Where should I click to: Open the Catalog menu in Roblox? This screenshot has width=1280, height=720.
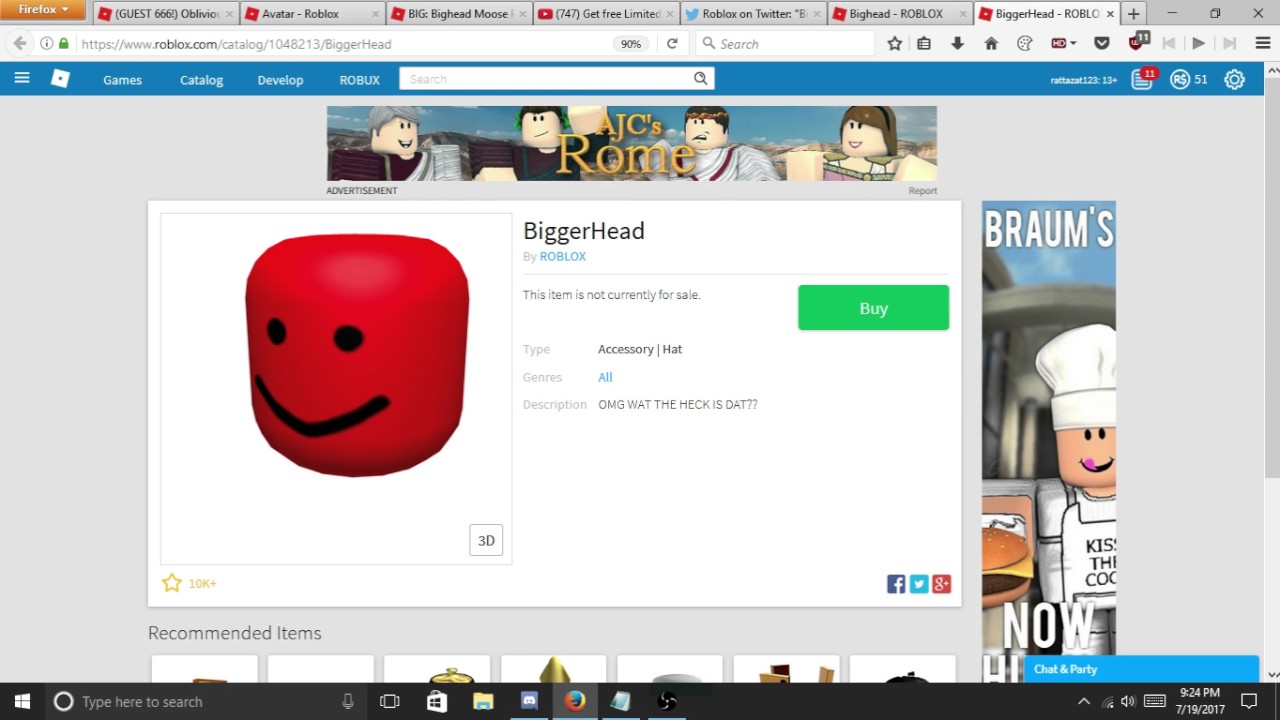tap(201, 80)
